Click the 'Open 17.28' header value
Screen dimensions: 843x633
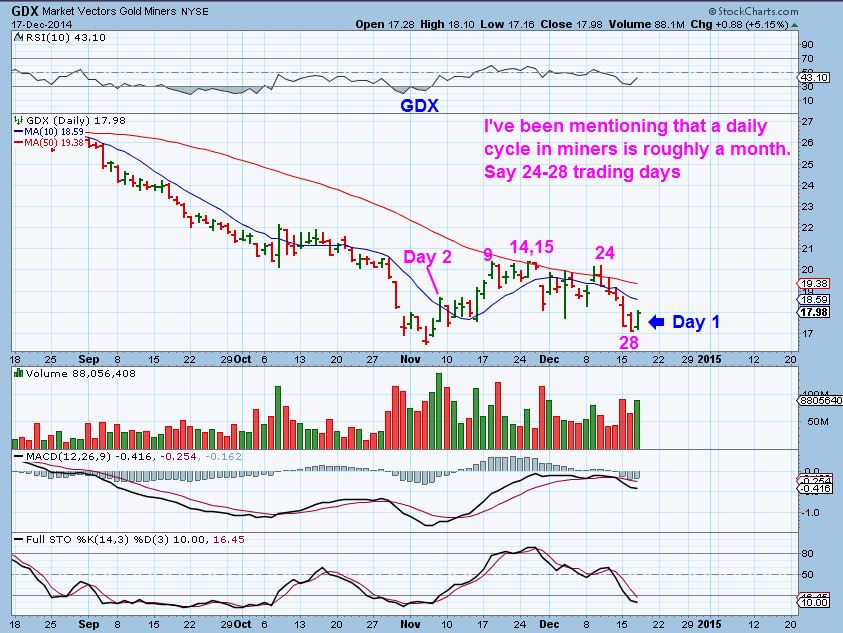click(x=384, y=24)
